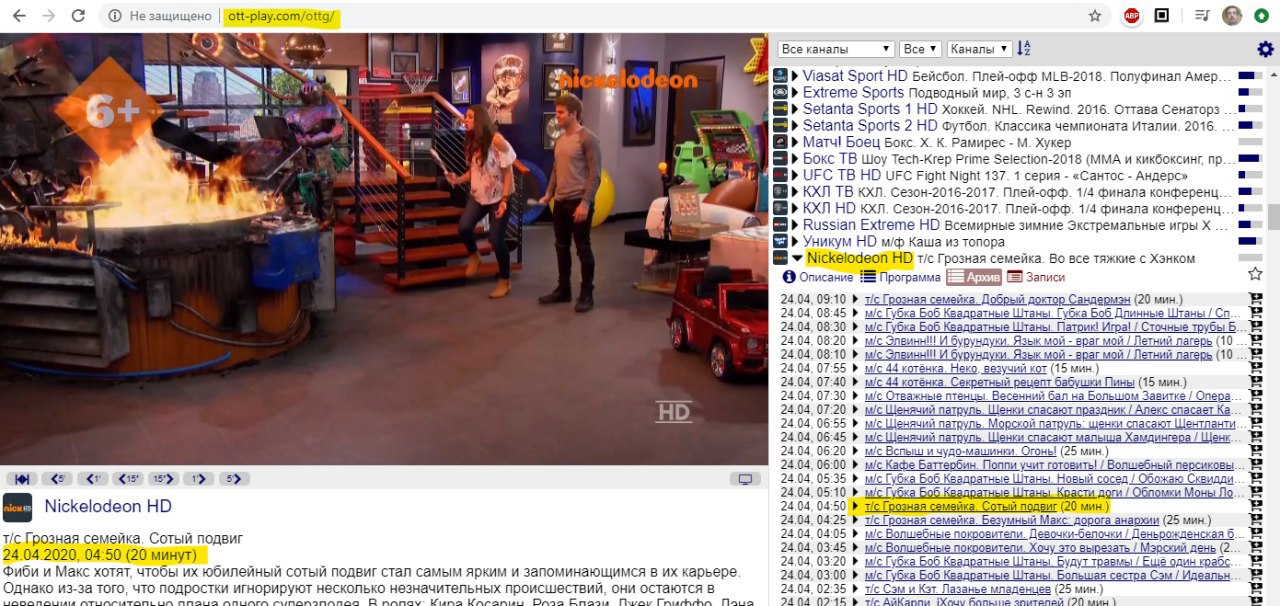Click progress bar for Viasat Sport HD
Image resolution: width=1280 pixels, height=606 pixels.
click(1250, 76)
